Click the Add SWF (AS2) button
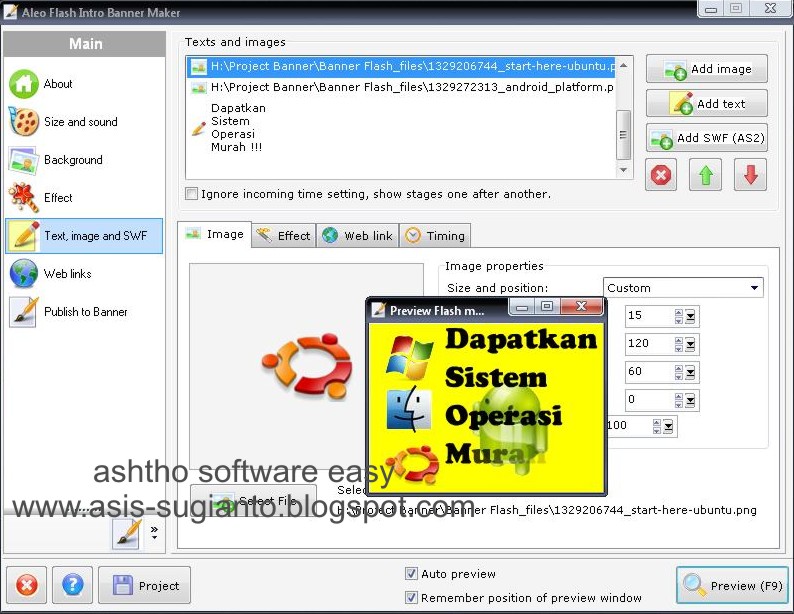The height and width of the screenshot is (614, 794). [707, 138]
